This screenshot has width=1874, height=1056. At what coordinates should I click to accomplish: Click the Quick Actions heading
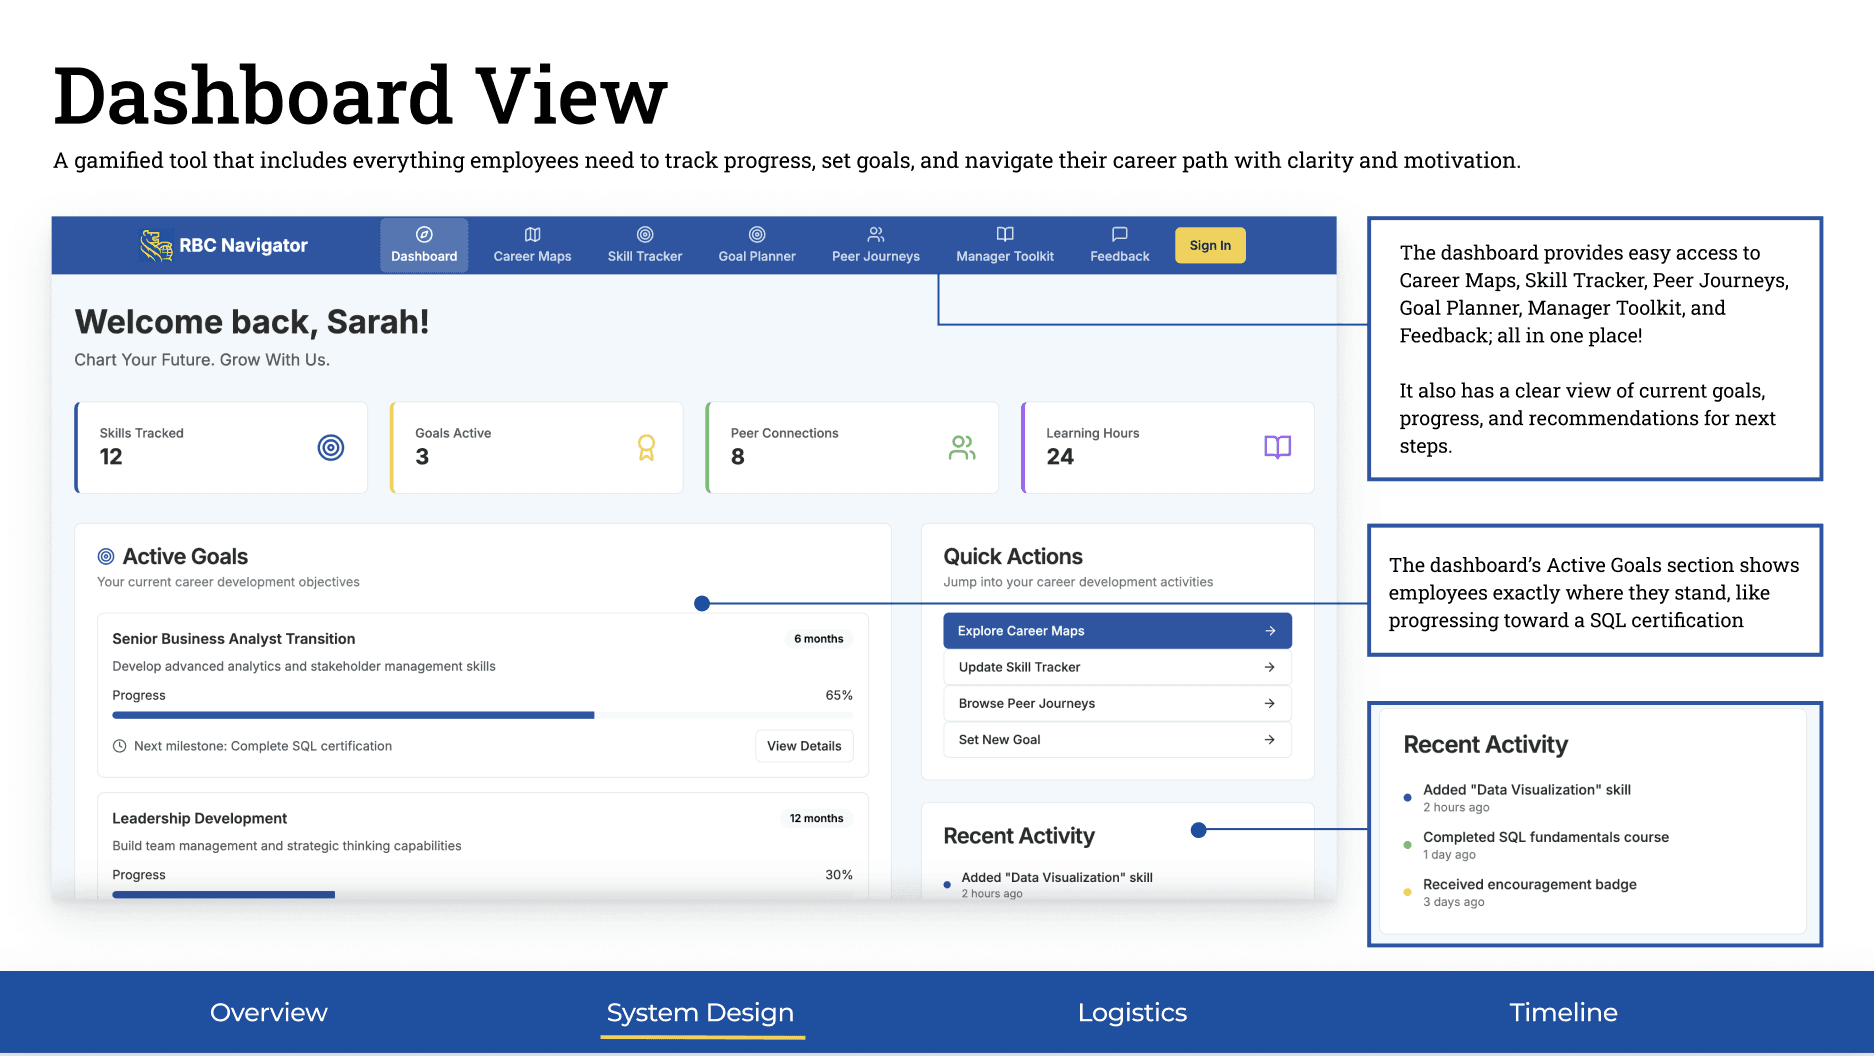(1013, 556)
